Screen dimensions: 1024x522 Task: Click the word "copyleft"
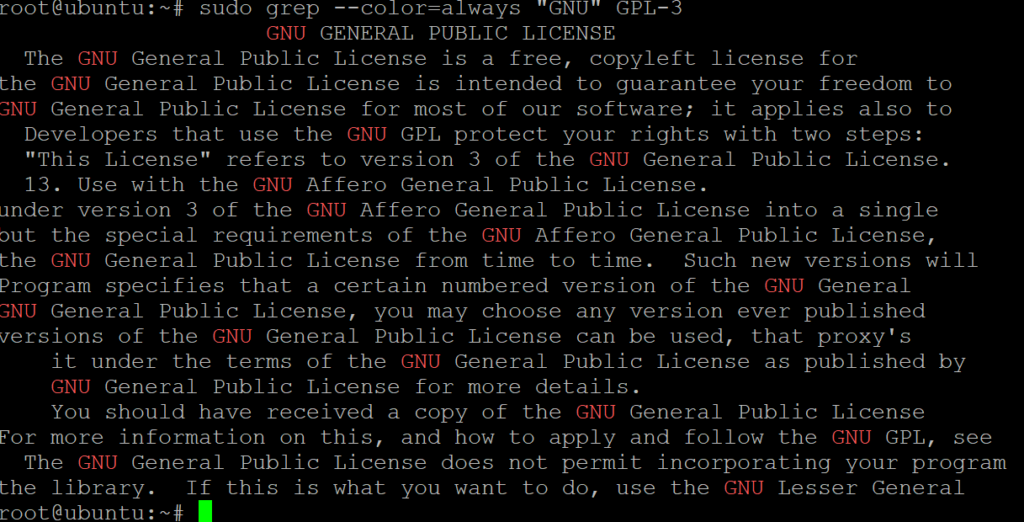642,59
